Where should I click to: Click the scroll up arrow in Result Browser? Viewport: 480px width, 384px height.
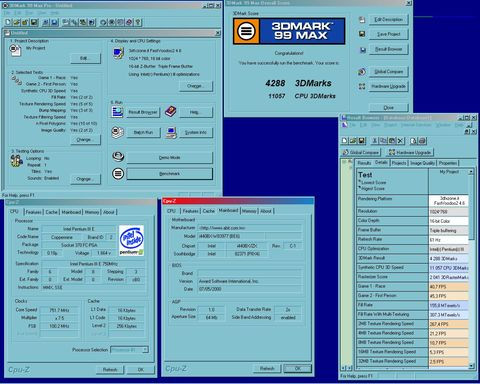click(471, 172)
